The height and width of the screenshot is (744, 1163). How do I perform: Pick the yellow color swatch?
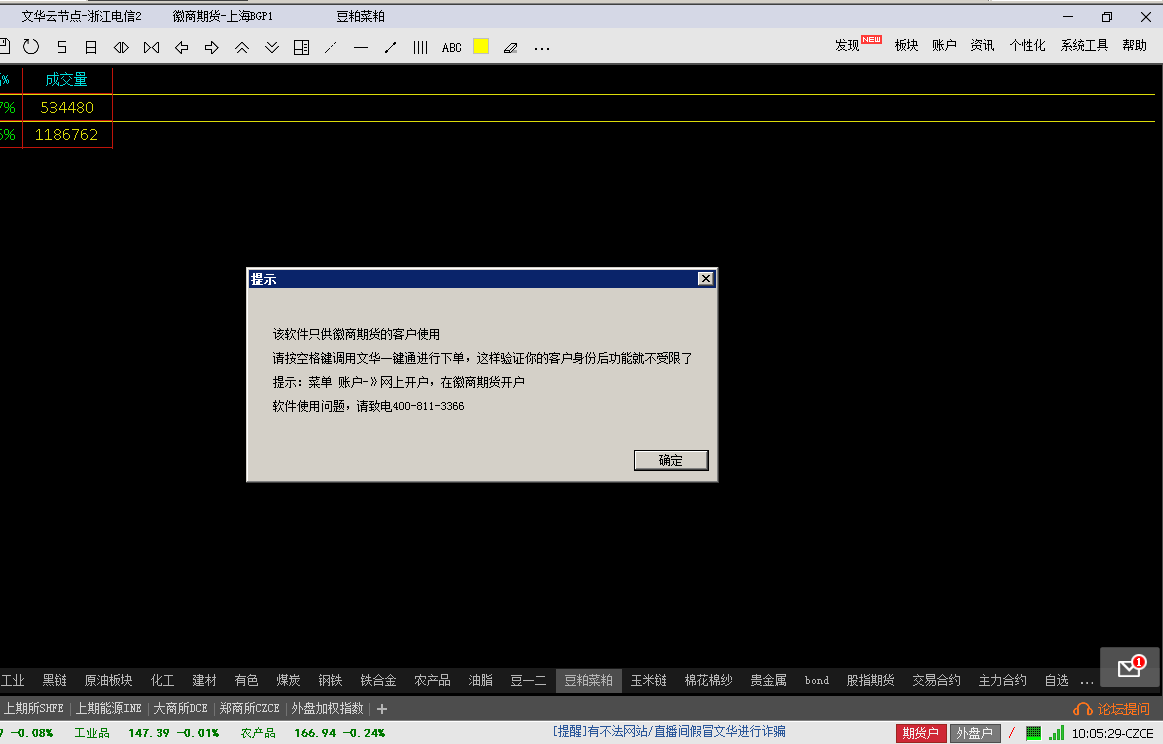point(481,46)
